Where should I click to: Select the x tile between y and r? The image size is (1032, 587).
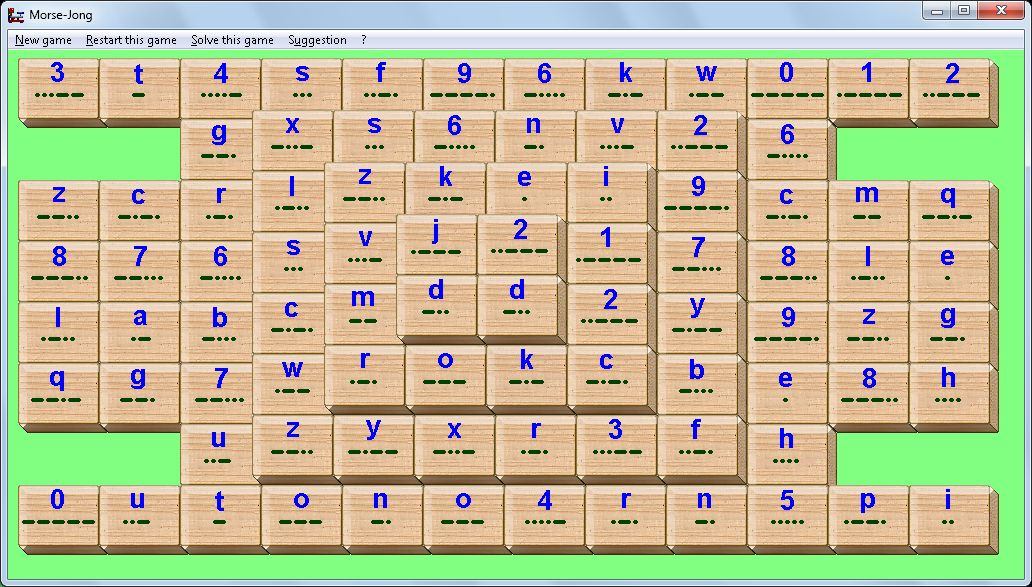point(454,444)
